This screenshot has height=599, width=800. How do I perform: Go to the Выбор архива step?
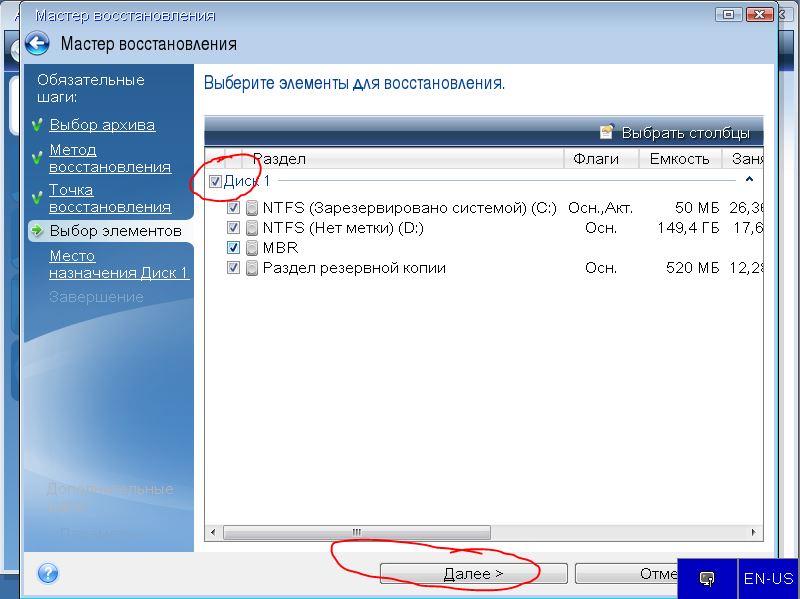coord(102,125)
